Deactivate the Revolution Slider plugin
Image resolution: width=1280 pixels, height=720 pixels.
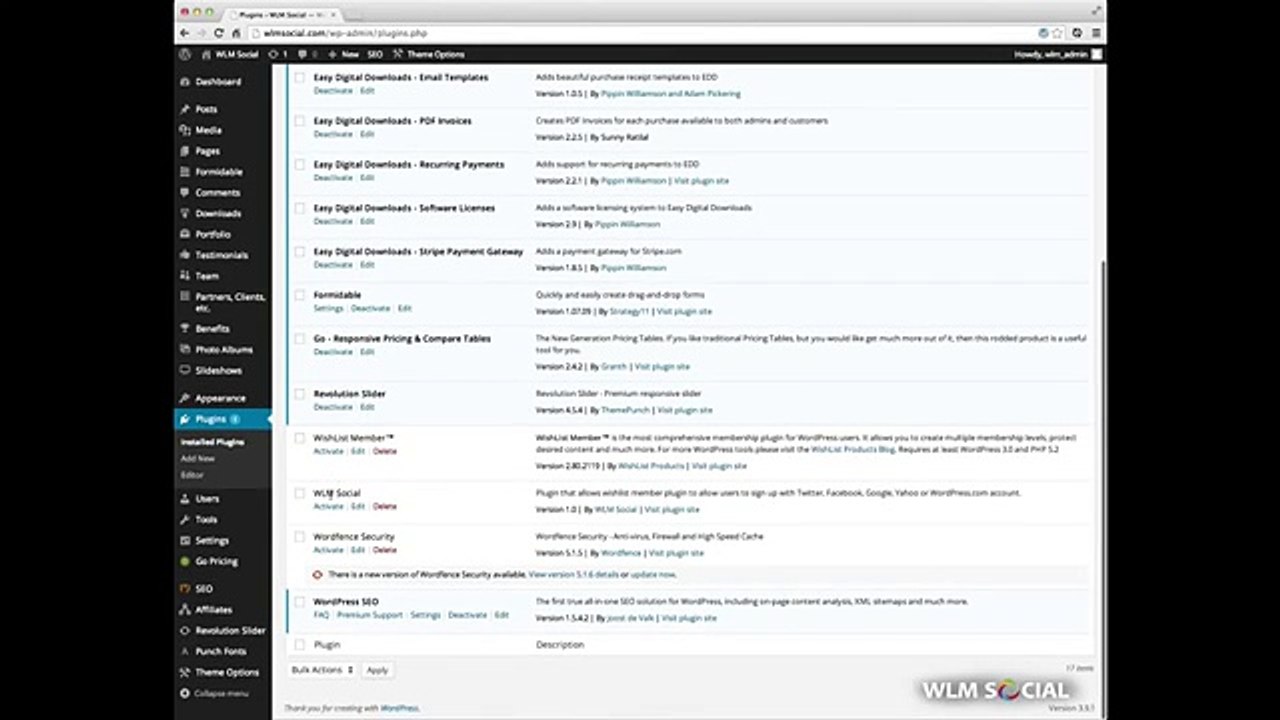[333, 407]
